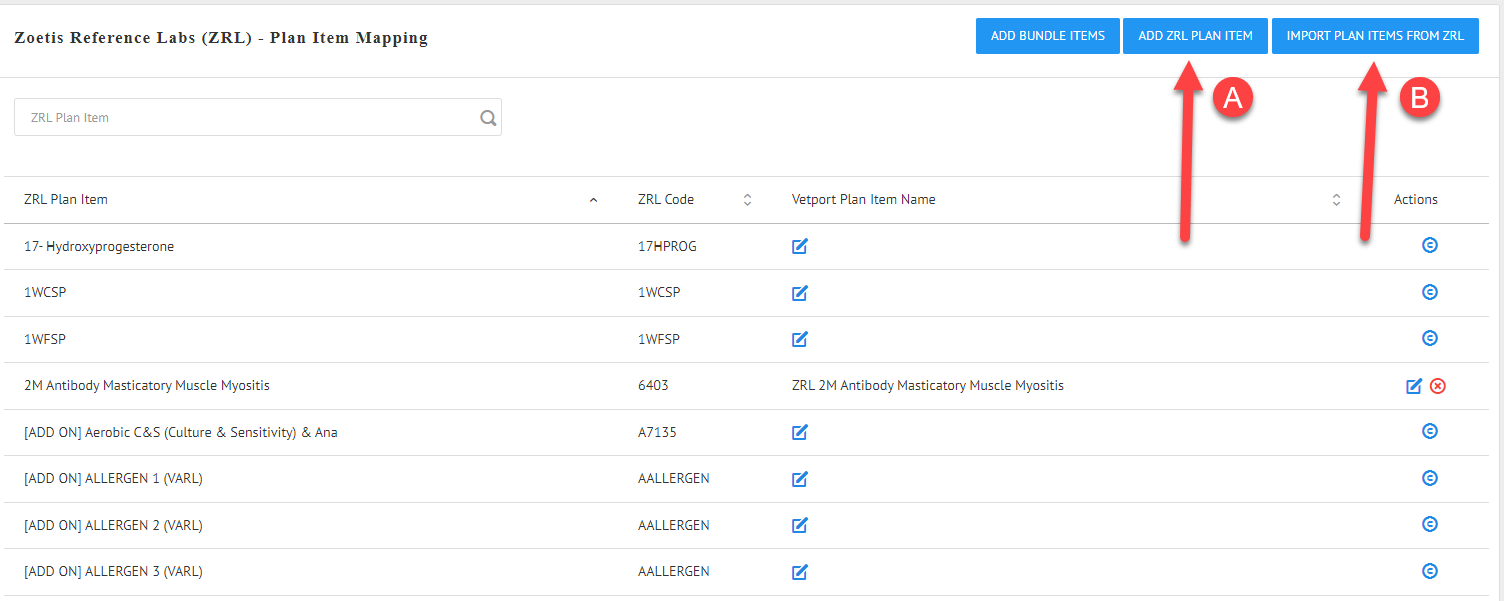Click Actions edit icon for 2M Antibody row
This screenshot has height=601, width=1504.
1414,386
